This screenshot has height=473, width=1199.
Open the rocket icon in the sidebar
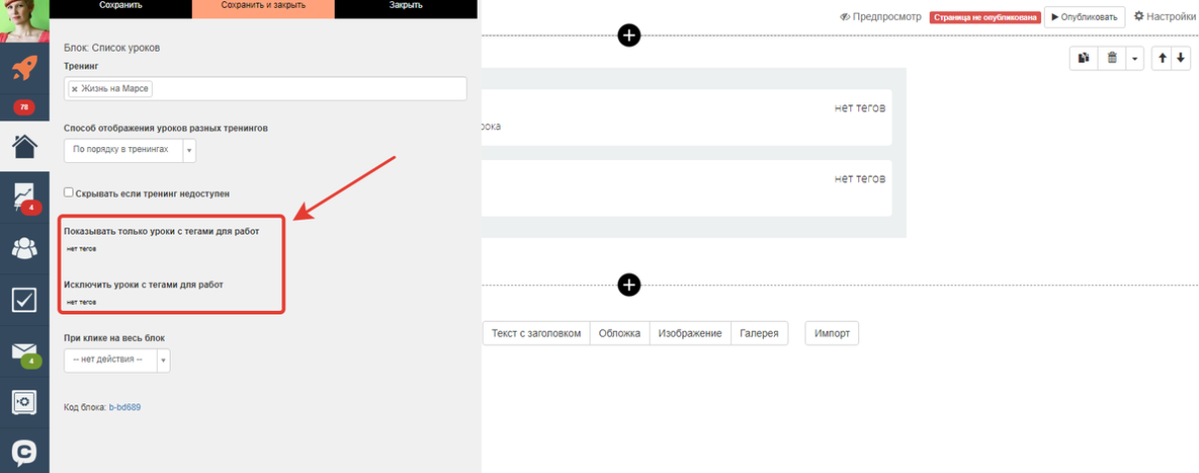(x=24, y=70)
